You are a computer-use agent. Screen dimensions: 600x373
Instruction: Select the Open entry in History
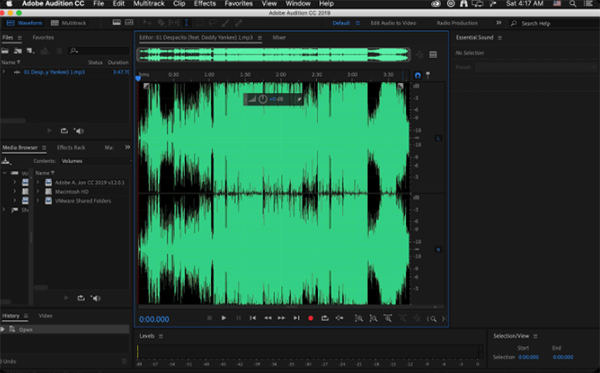pyautogui.click(x=65, y=329)
